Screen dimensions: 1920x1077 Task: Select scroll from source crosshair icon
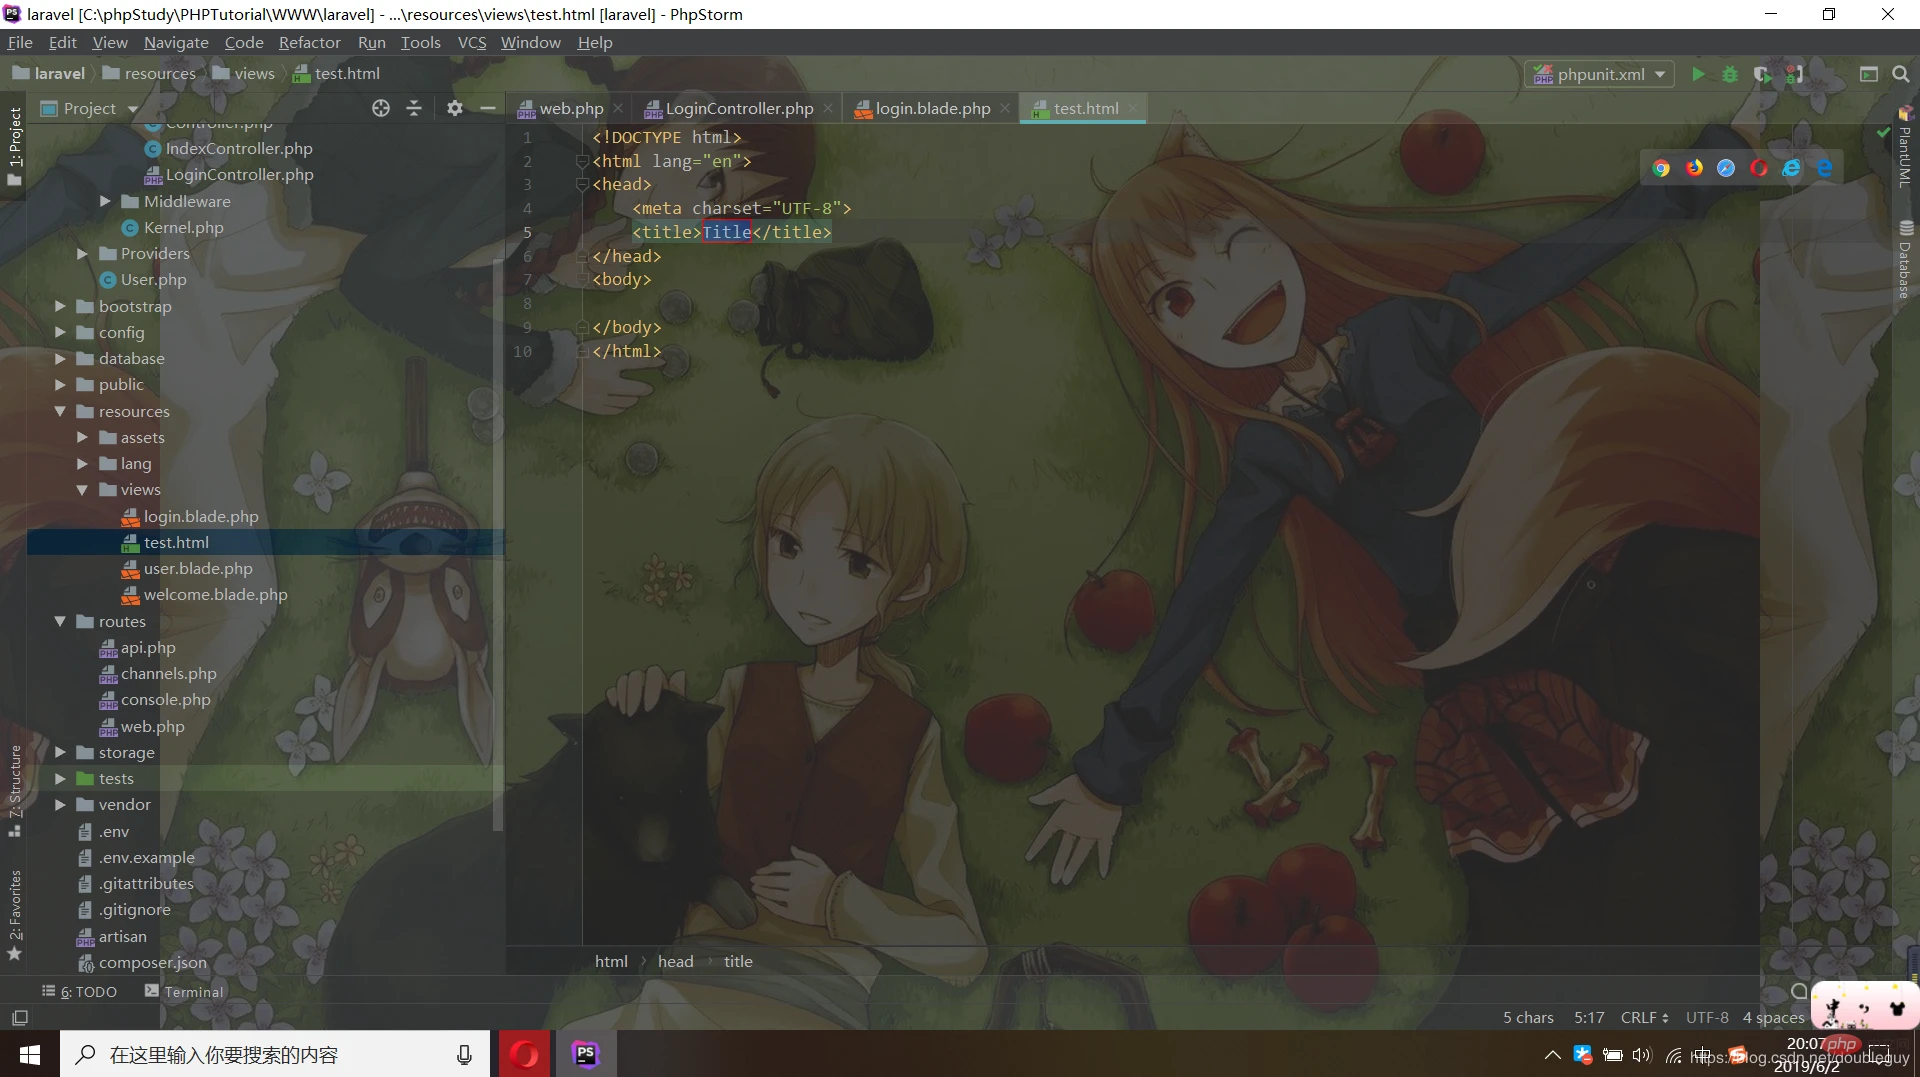(381, 108)
